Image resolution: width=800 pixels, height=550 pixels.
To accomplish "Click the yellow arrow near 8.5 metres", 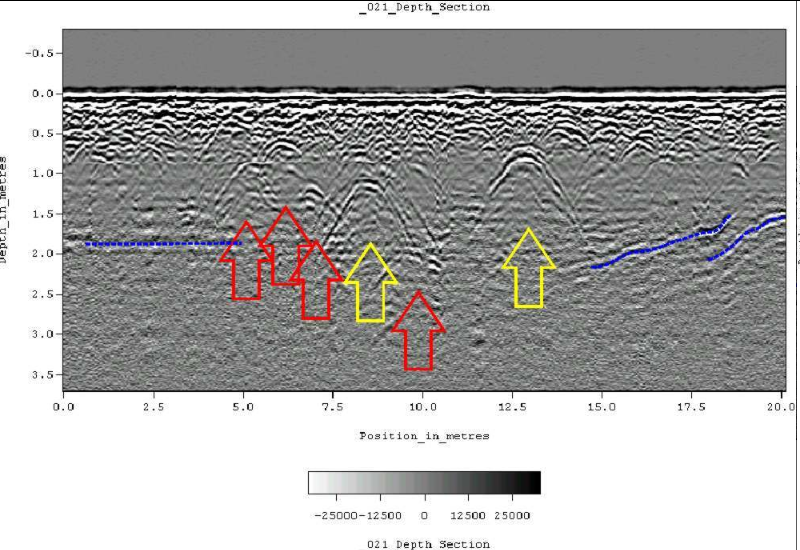I will click(371, 283).
